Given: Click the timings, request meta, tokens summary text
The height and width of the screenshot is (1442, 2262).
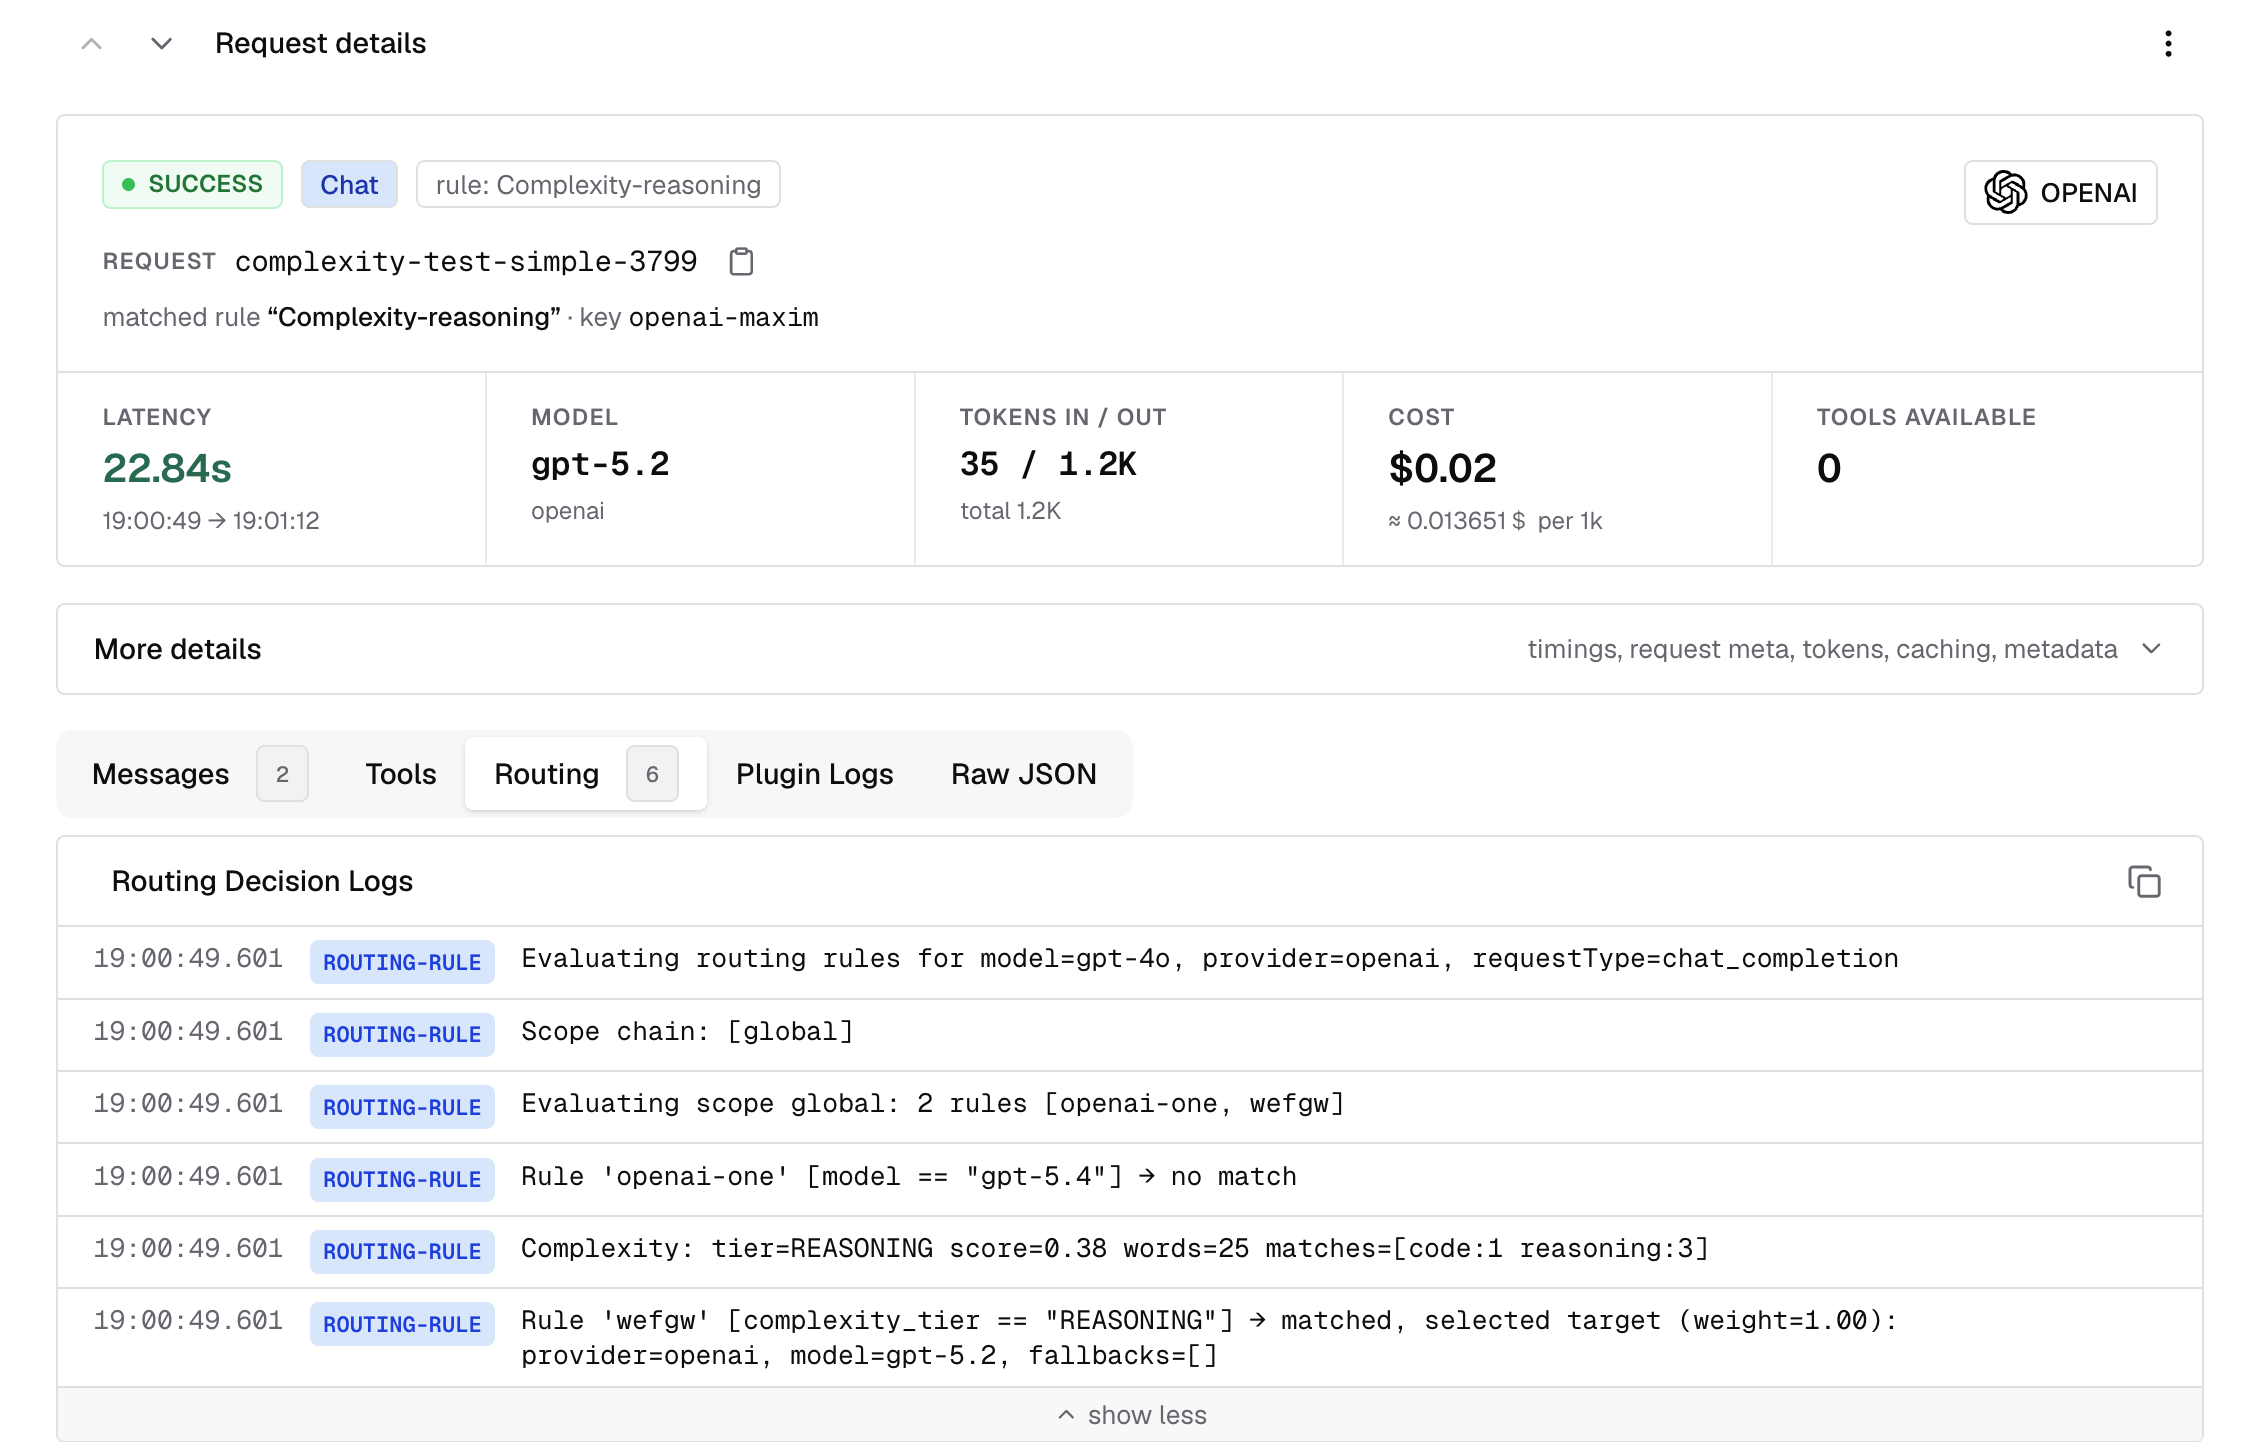Looking at the screenshot, I should pos(1822,649).
